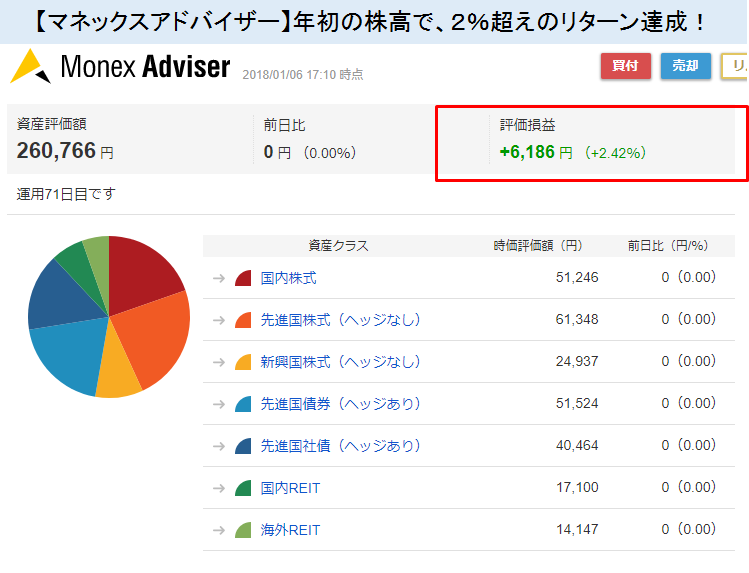The width and height of the screenshot is (749, 573).
Task: Click the blue 売却 sell button
Action: pyautogui.click(x=685, y=66)
